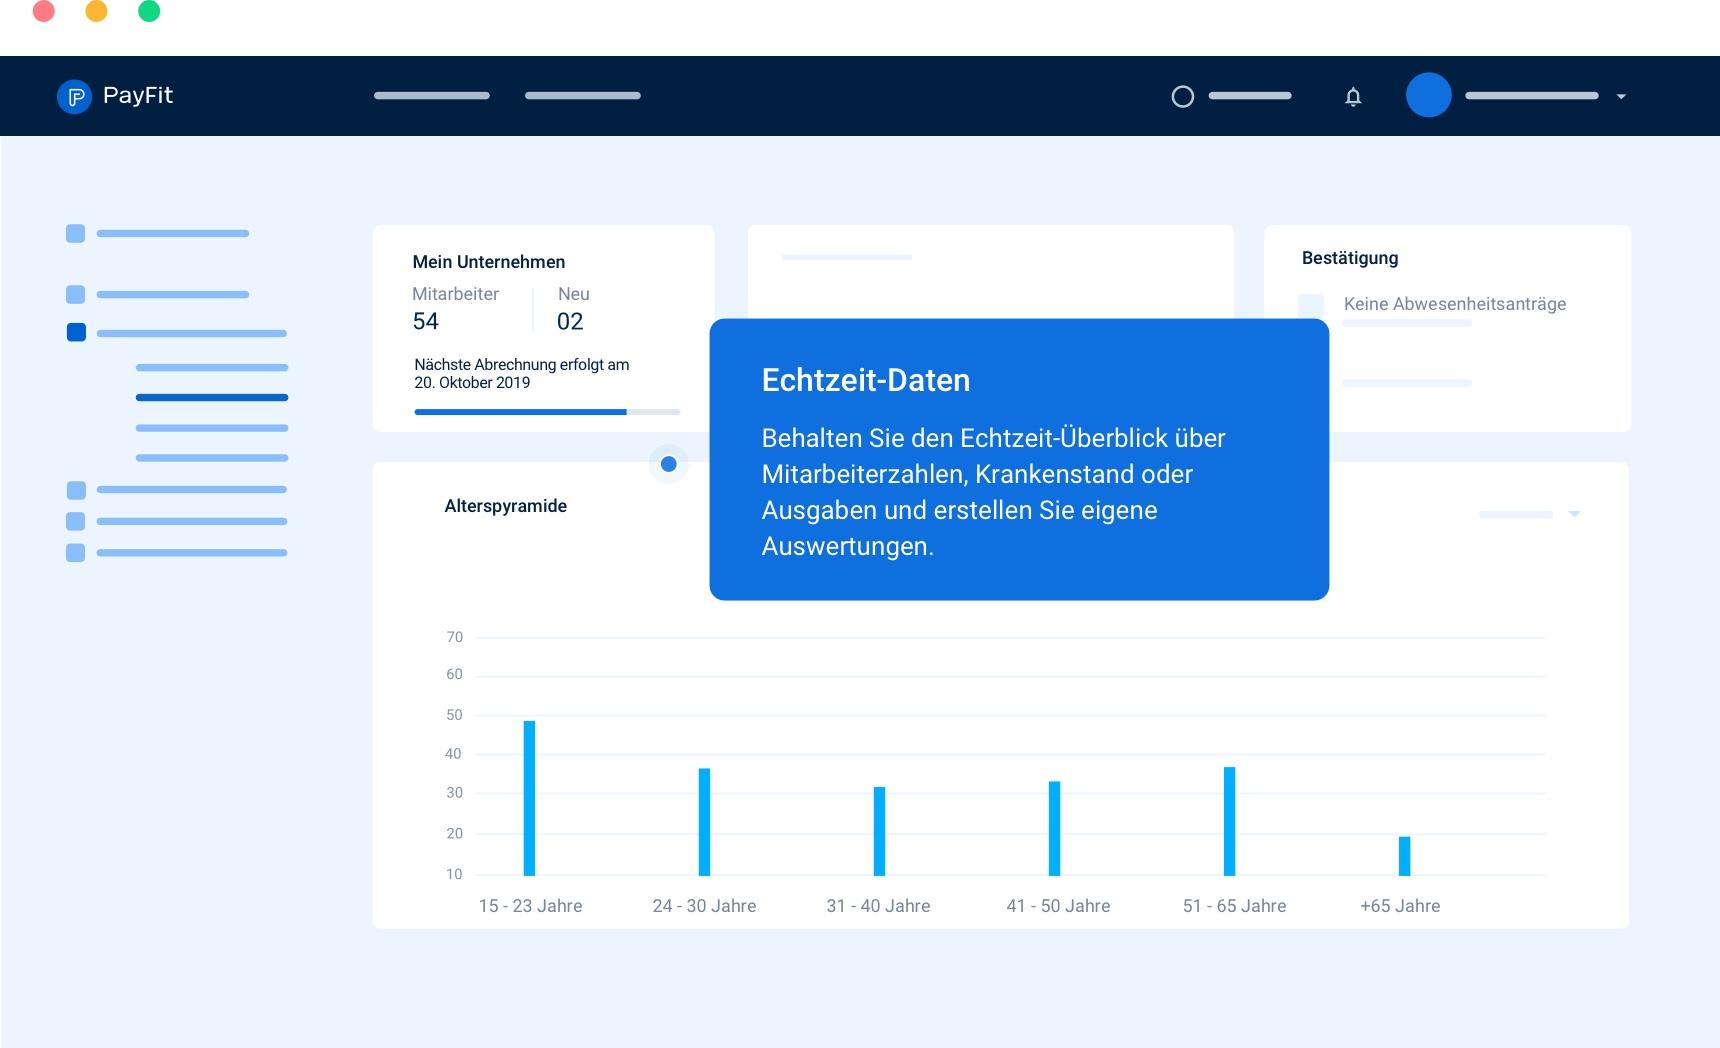Click the bar for 31 - 40 Jahre
Image resolution: width=1720 pixels, height=1048 pixels.
click(x=879, y=831)
